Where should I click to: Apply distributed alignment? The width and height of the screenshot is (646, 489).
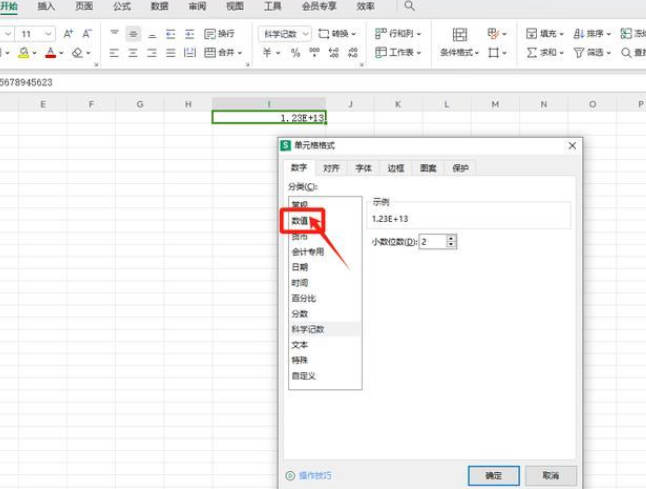190,52
